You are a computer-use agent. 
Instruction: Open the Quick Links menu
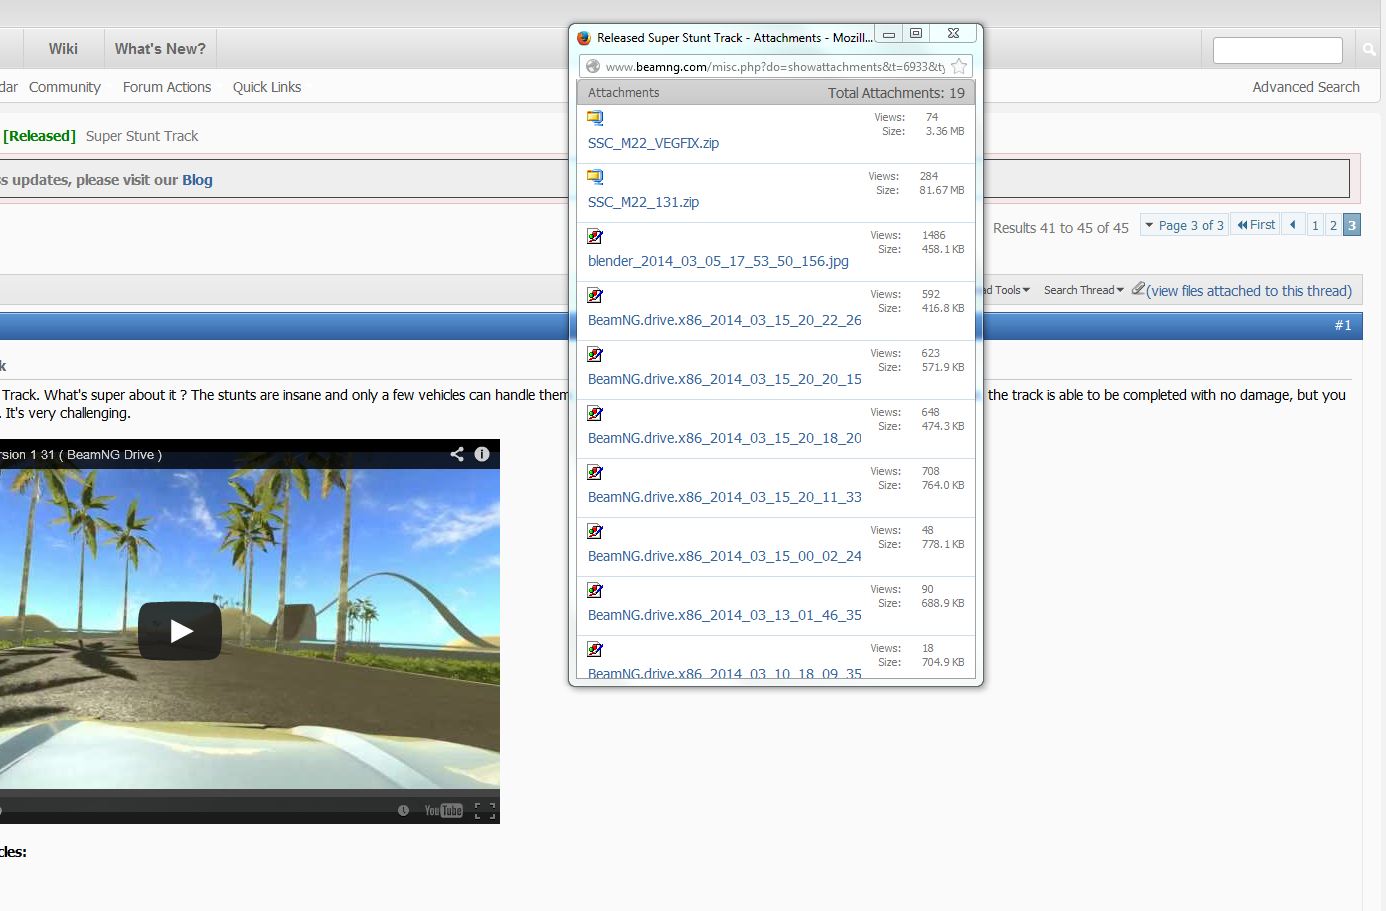click(267, 87)
